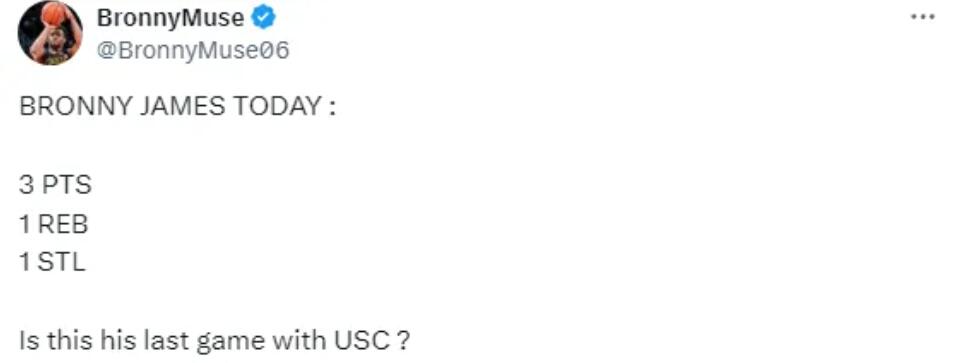Select the '3 PTS' stat line

55,185
